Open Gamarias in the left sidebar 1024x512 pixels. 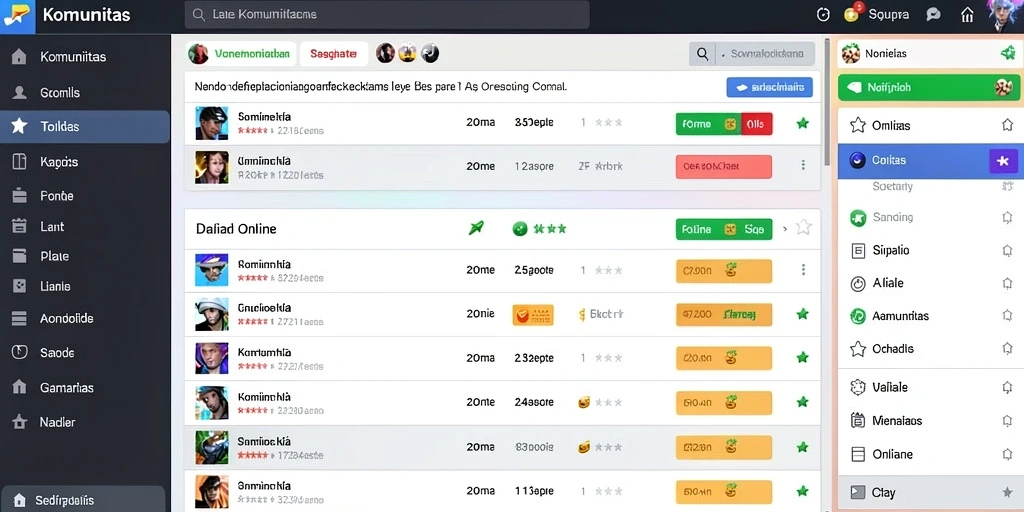[x=85, y=387]
